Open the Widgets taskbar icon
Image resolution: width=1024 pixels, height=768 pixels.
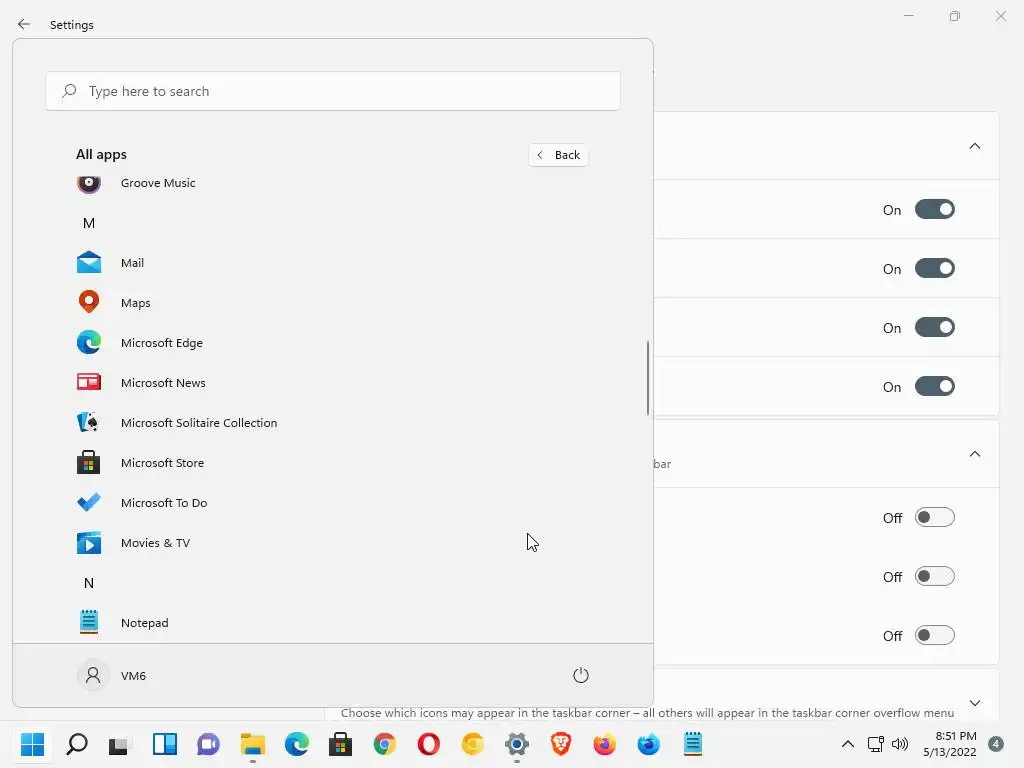(165, 744)
